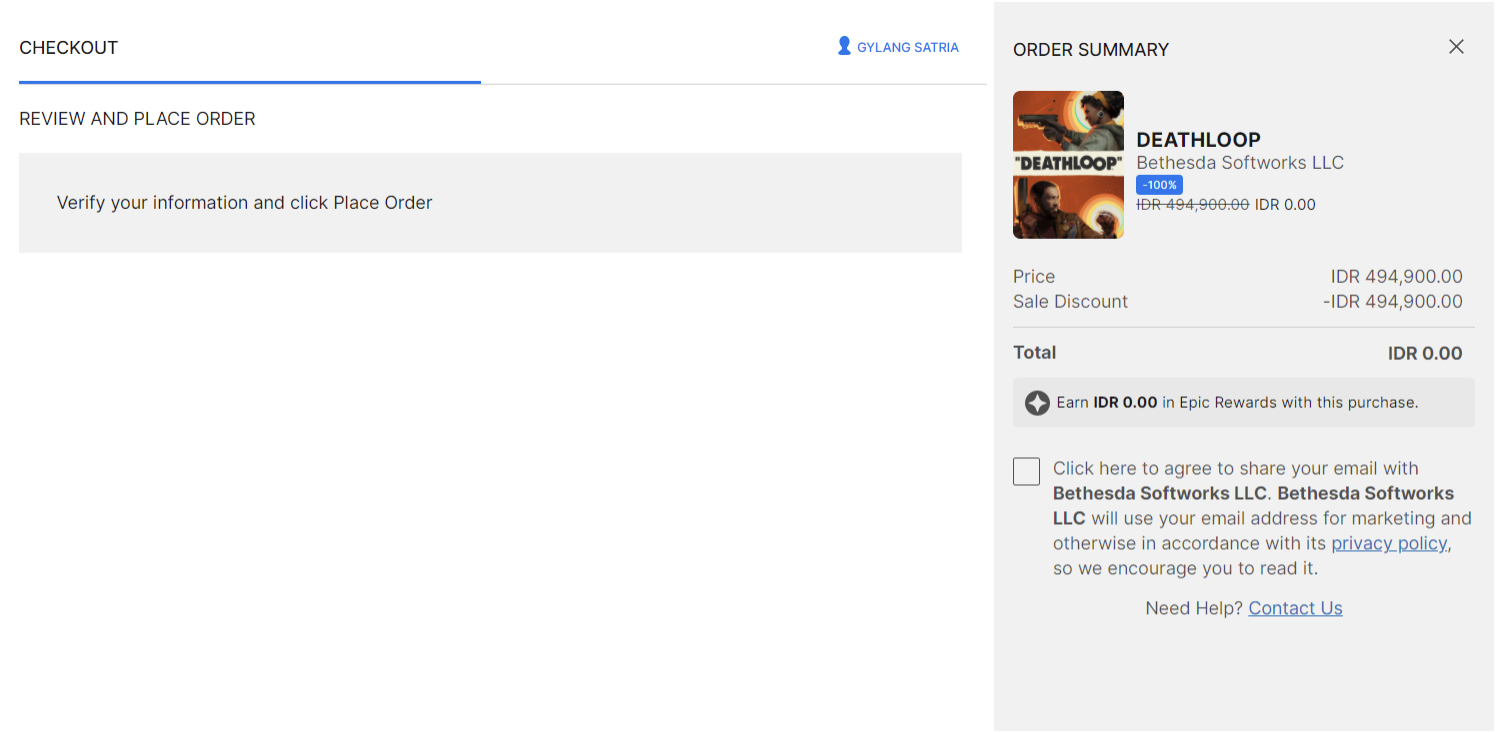Click the DEATHLOOP product title

tap(1198, 140)
